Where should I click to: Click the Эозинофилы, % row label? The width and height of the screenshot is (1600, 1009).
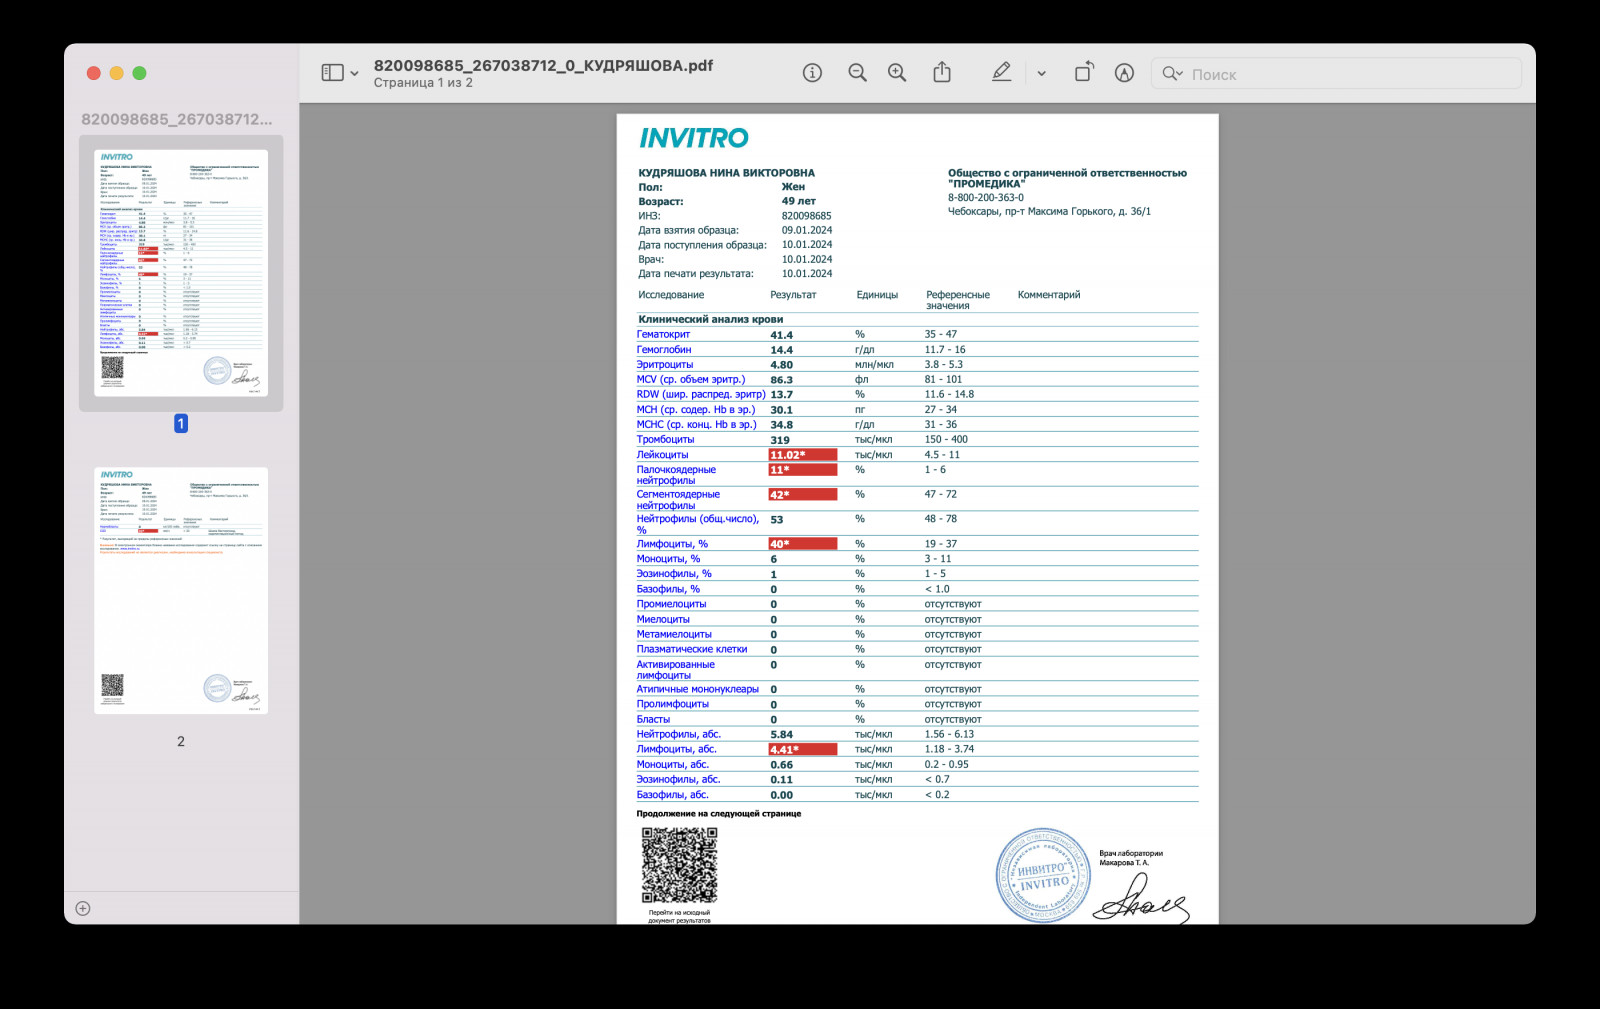coord(674,574)
